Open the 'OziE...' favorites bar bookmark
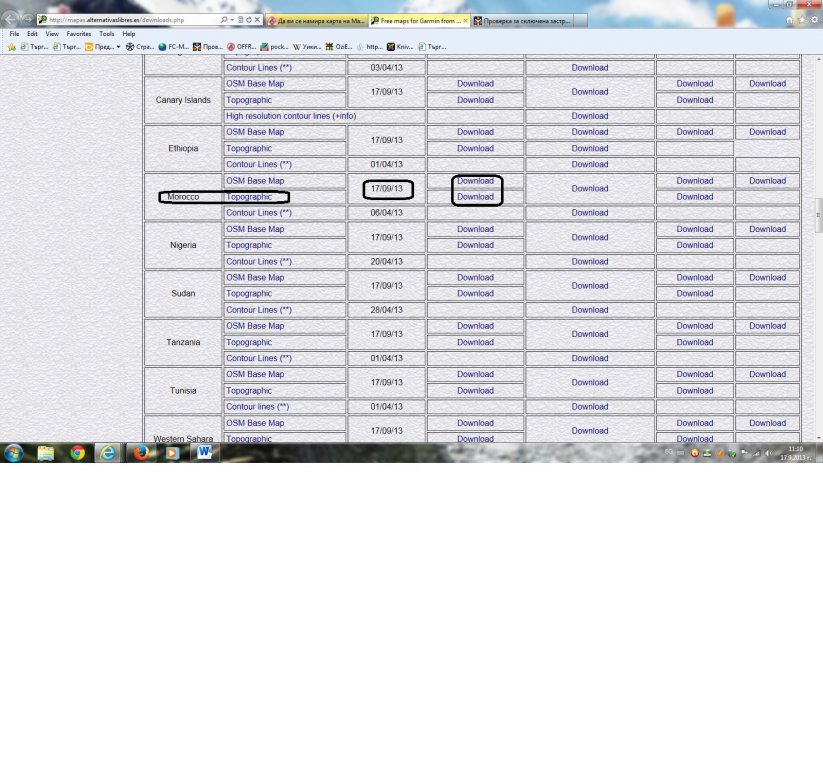This screenshot has height=768, width=823. (339, 47)
